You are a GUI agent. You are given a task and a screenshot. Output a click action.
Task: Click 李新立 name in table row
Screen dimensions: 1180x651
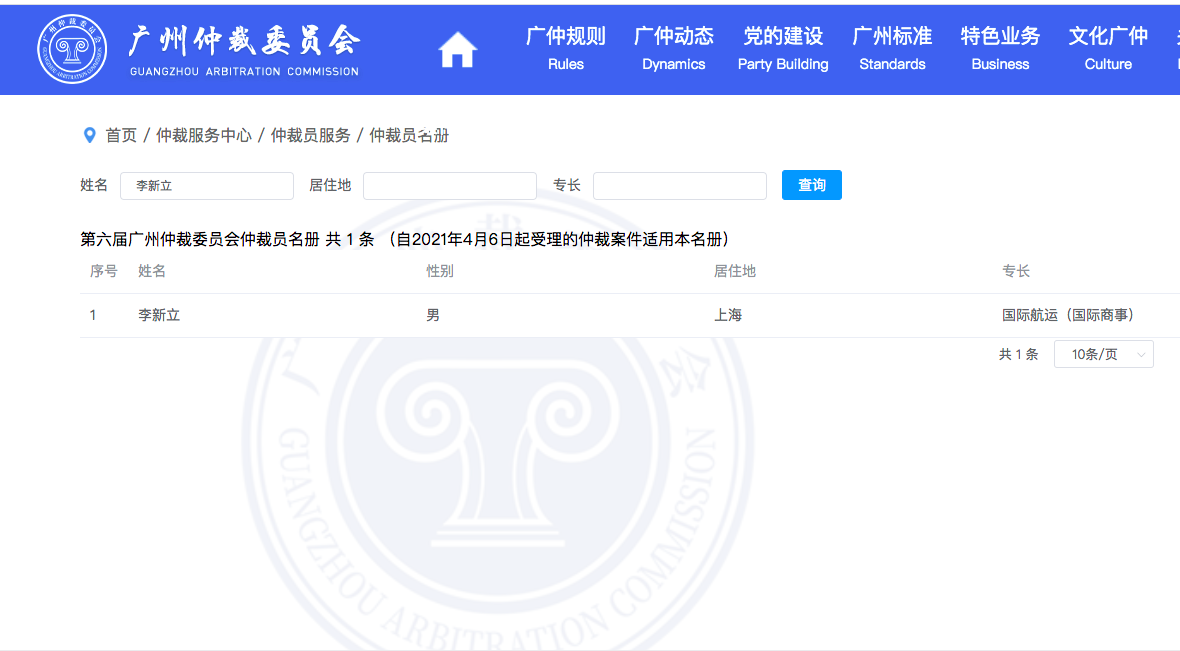point(159,315)
